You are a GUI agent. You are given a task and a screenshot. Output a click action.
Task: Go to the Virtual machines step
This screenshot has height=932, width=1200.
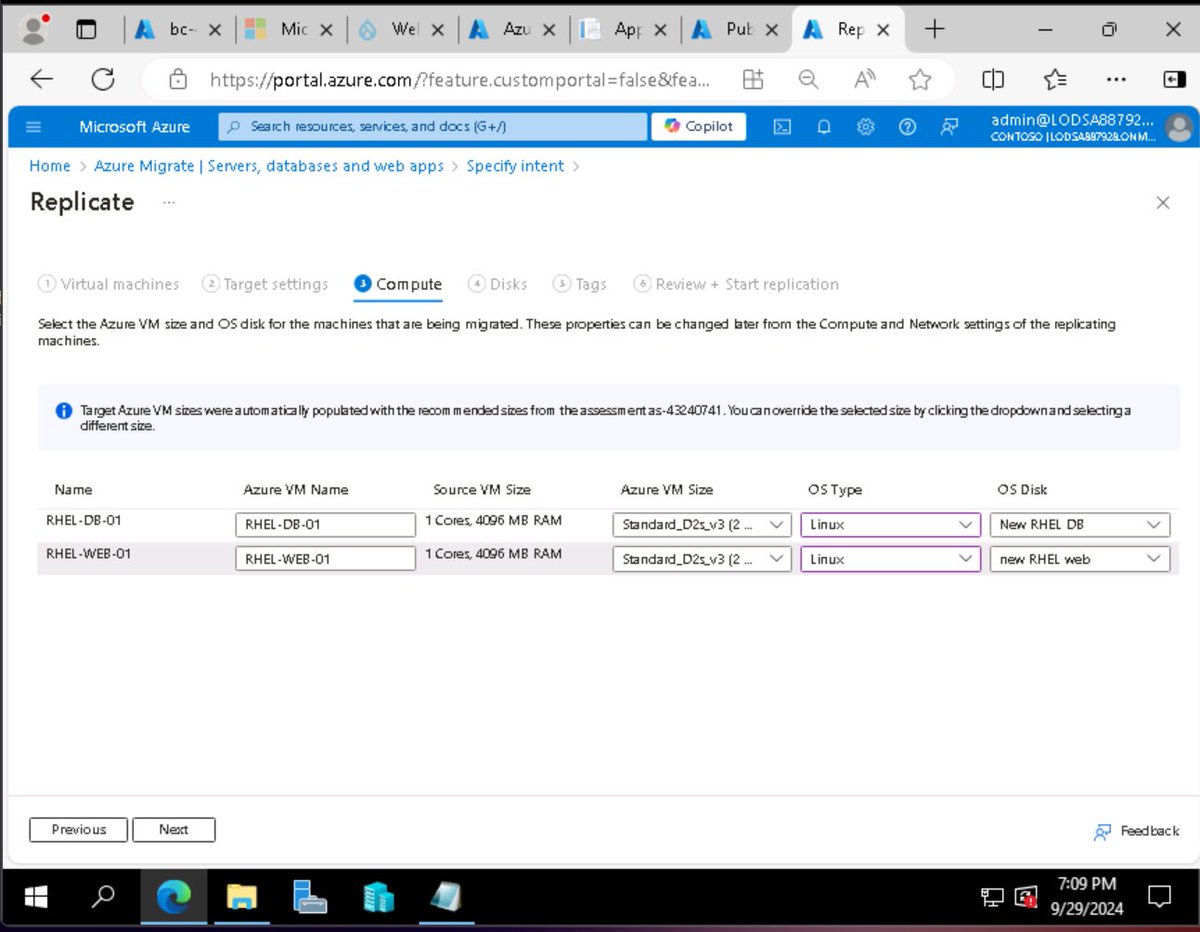[x=109, y=284]
